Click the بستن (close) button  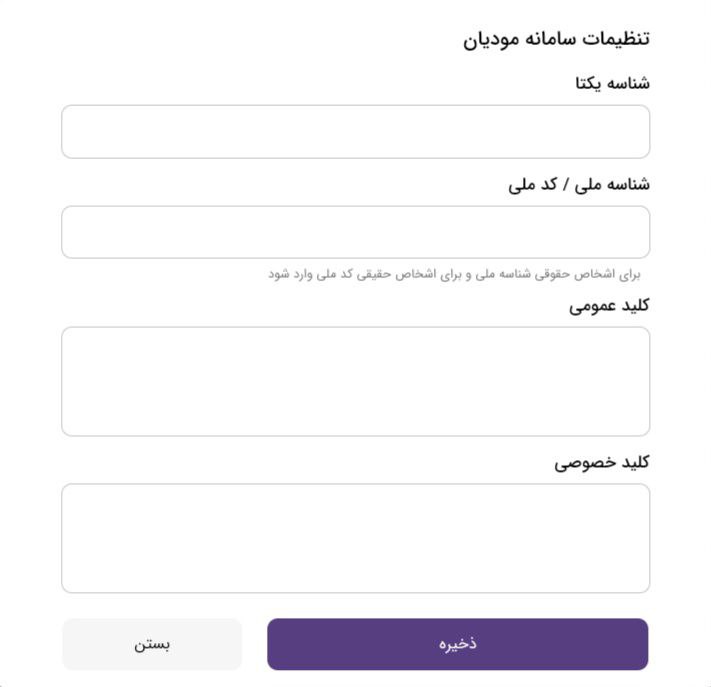(152, 644)
